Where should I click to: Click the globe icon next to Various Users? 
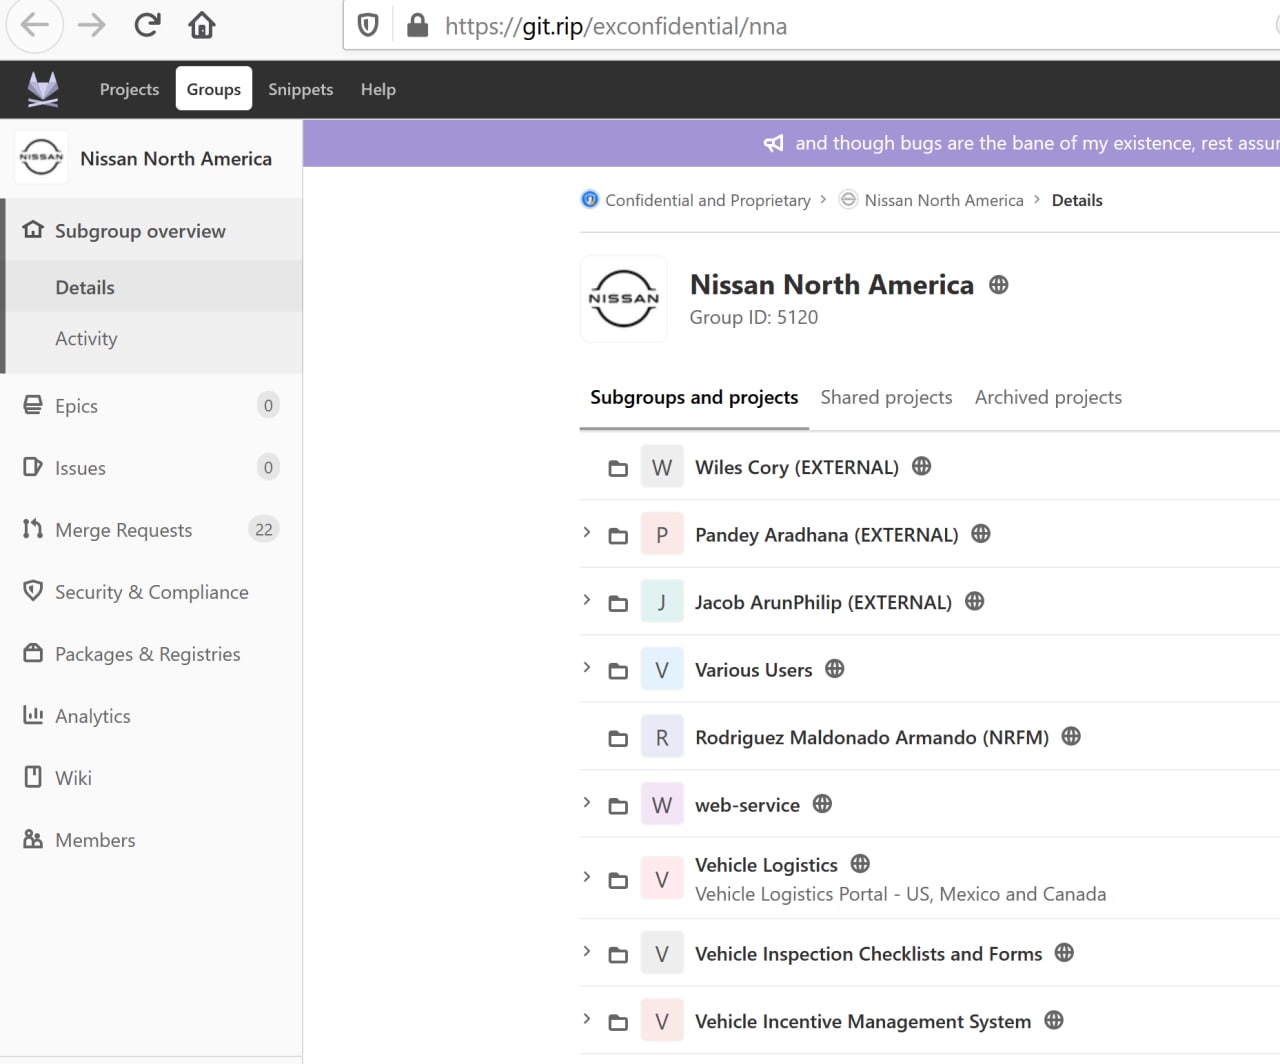pyautogui.click(x=835, y=669)
